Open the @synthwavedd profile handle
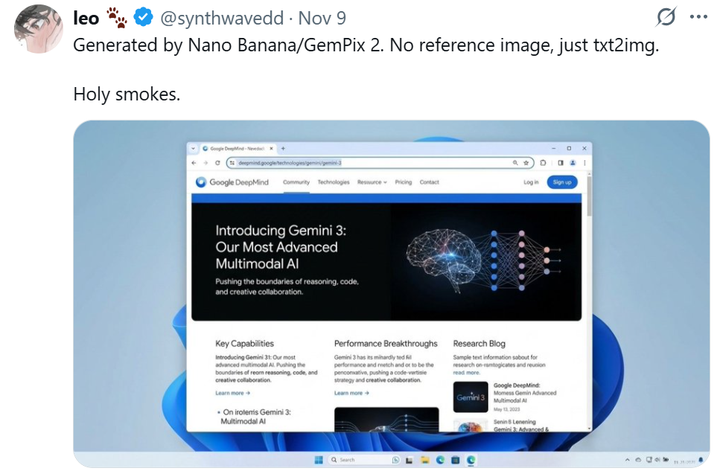This screenshot has width=720, height=471. [x=222, y=18]
